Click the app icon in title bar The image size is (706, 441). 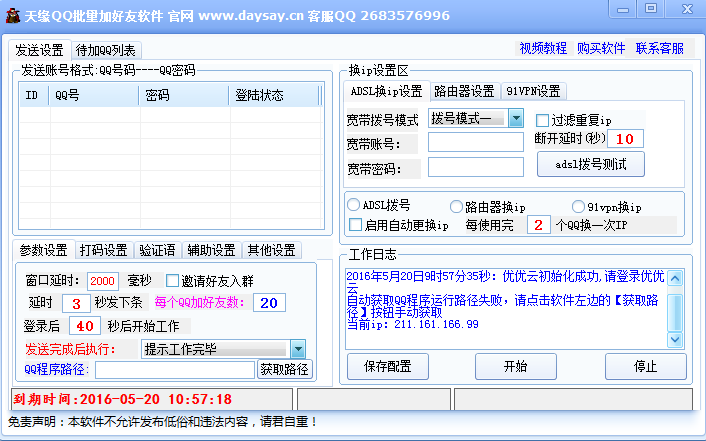point(13,16)
